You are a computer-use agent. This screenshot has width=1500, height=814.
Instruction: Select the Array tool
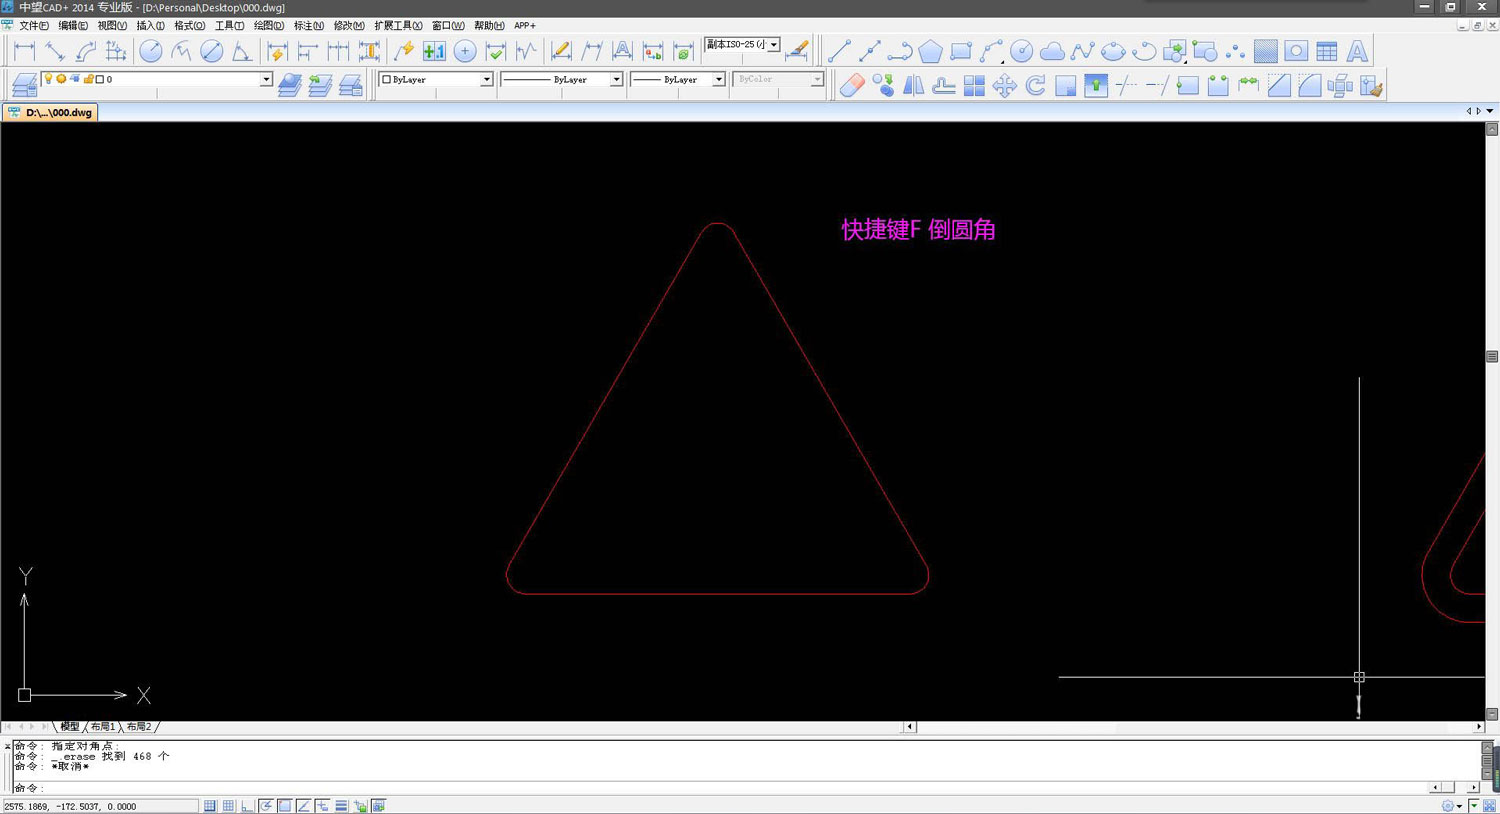point(974,85)
